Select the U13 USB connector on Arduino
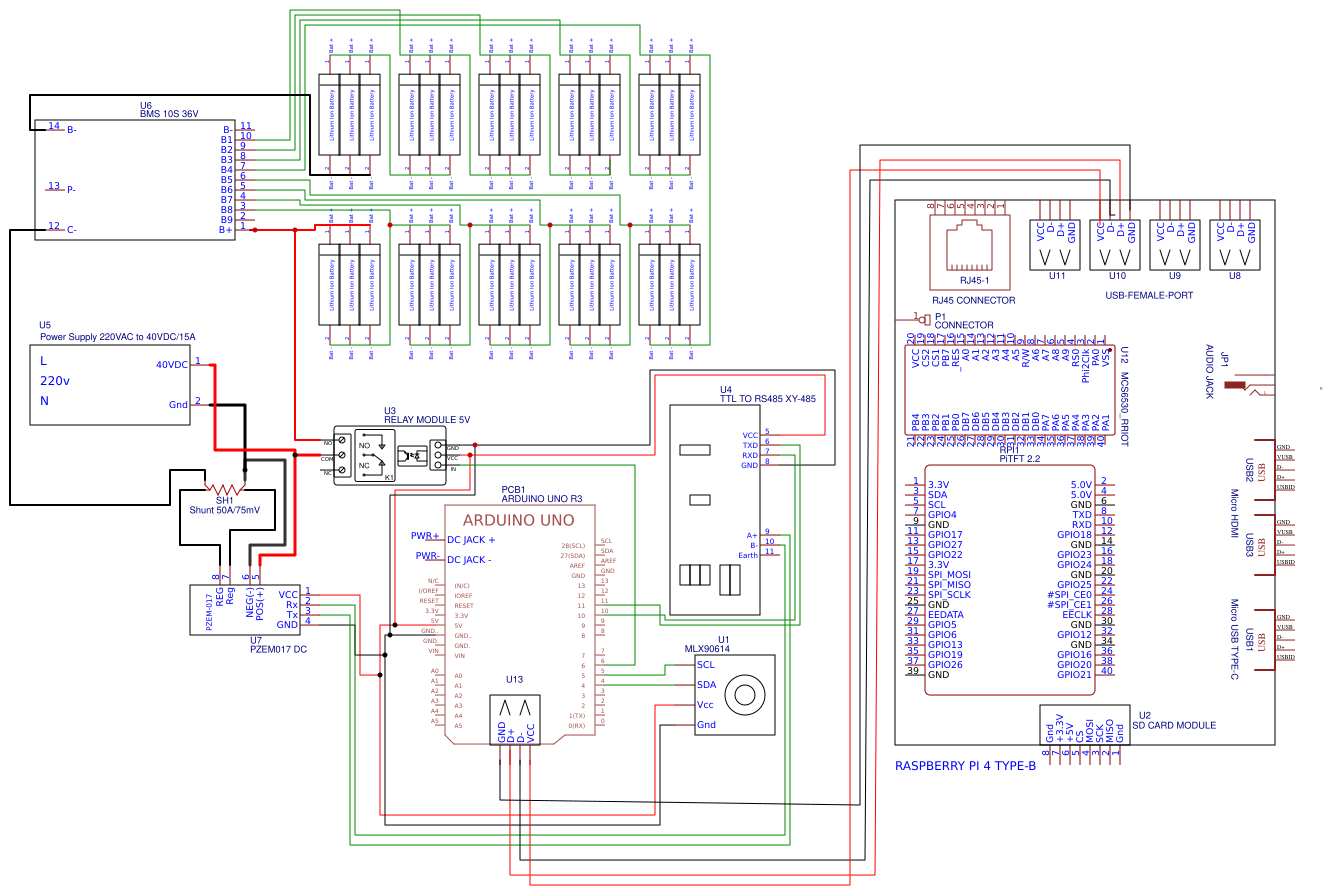1334x895 pixels. coord(514,719)
